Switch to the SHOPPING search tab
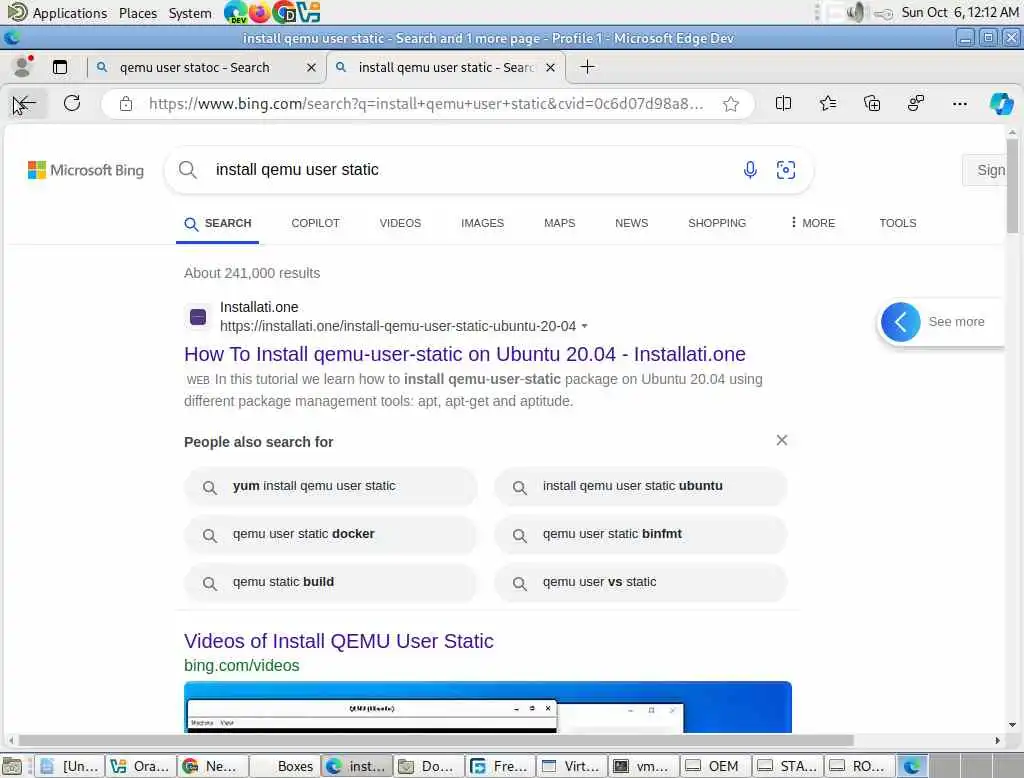 click(717, 223)
